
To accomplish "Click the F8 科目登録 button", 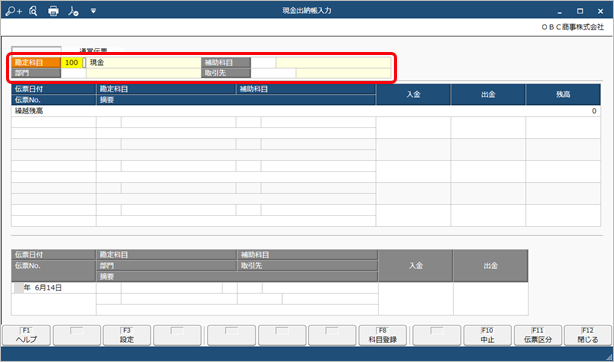I will (383, 336).
